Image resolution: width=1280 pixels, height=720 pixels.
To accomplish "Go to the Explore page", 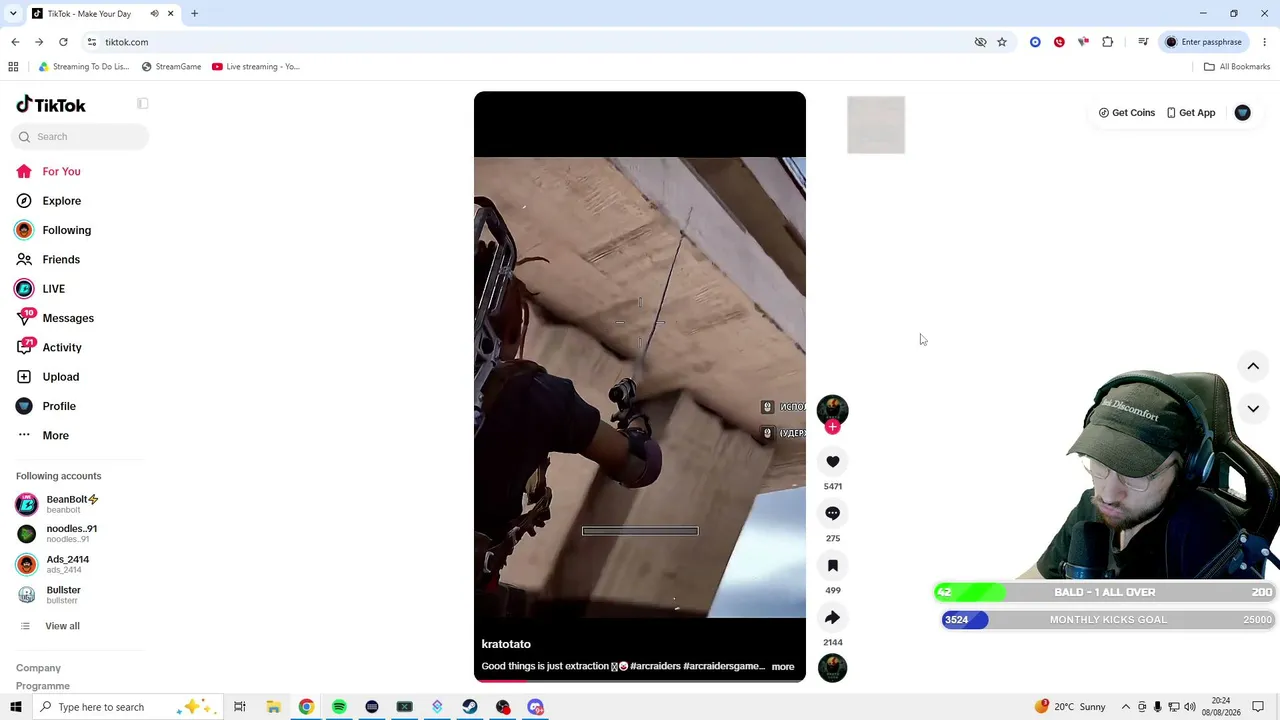I will (61, 201).
